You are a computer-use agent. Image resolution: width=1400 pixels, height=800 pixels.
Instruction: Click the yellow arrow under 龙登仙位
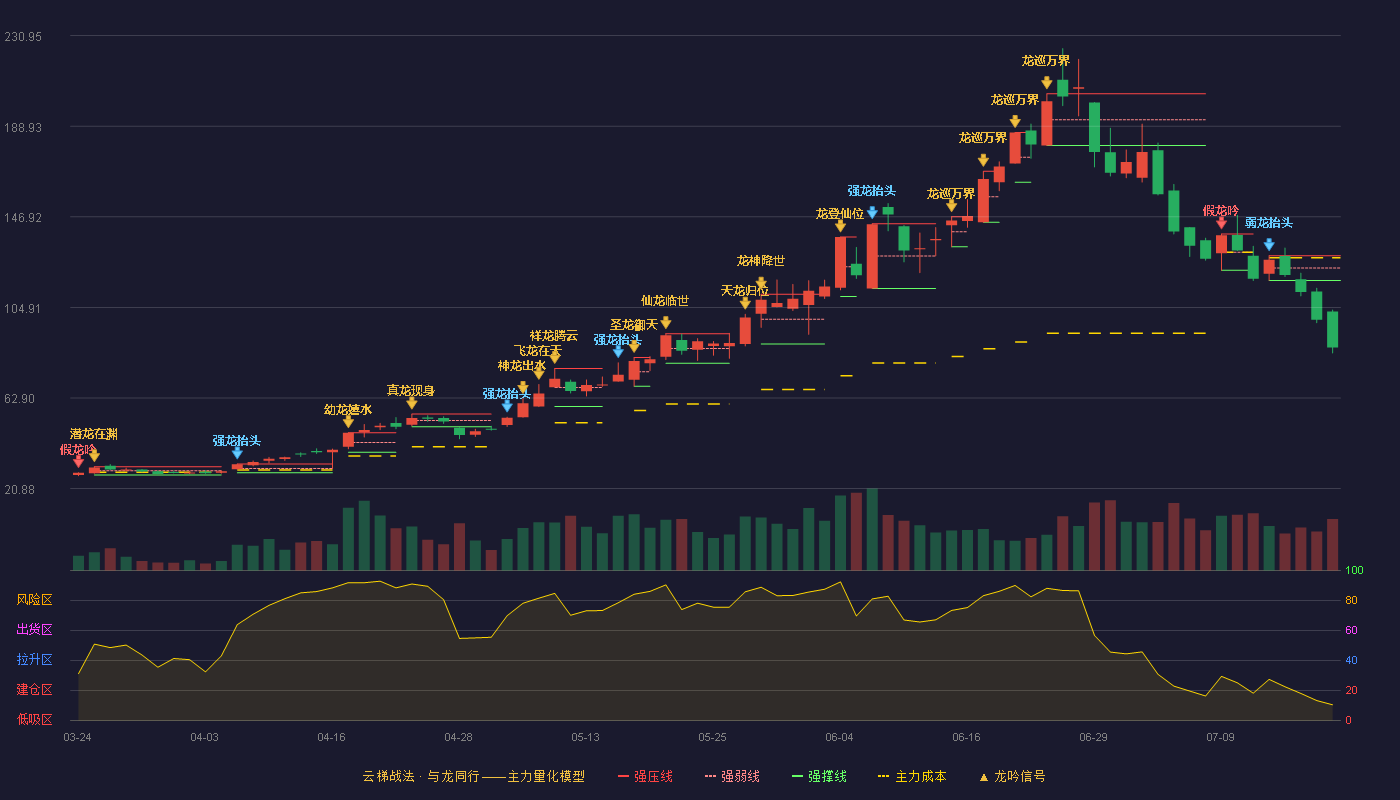click(x=840, y=226)
